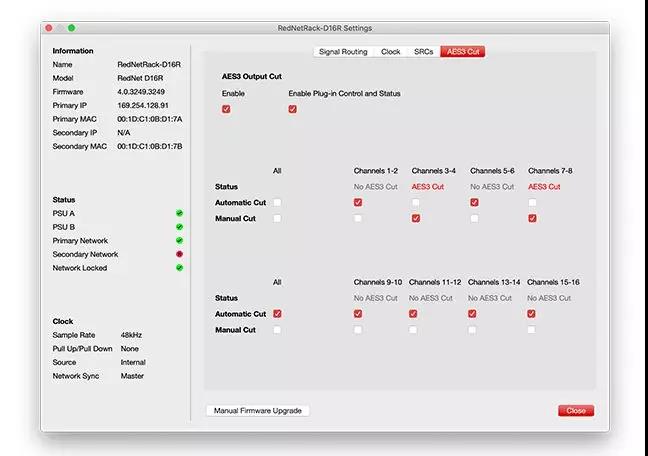This screenshot has width=648, height=456.
Task: Check Manual Cut for Channels 13-14
Action: tap(472, 330)
